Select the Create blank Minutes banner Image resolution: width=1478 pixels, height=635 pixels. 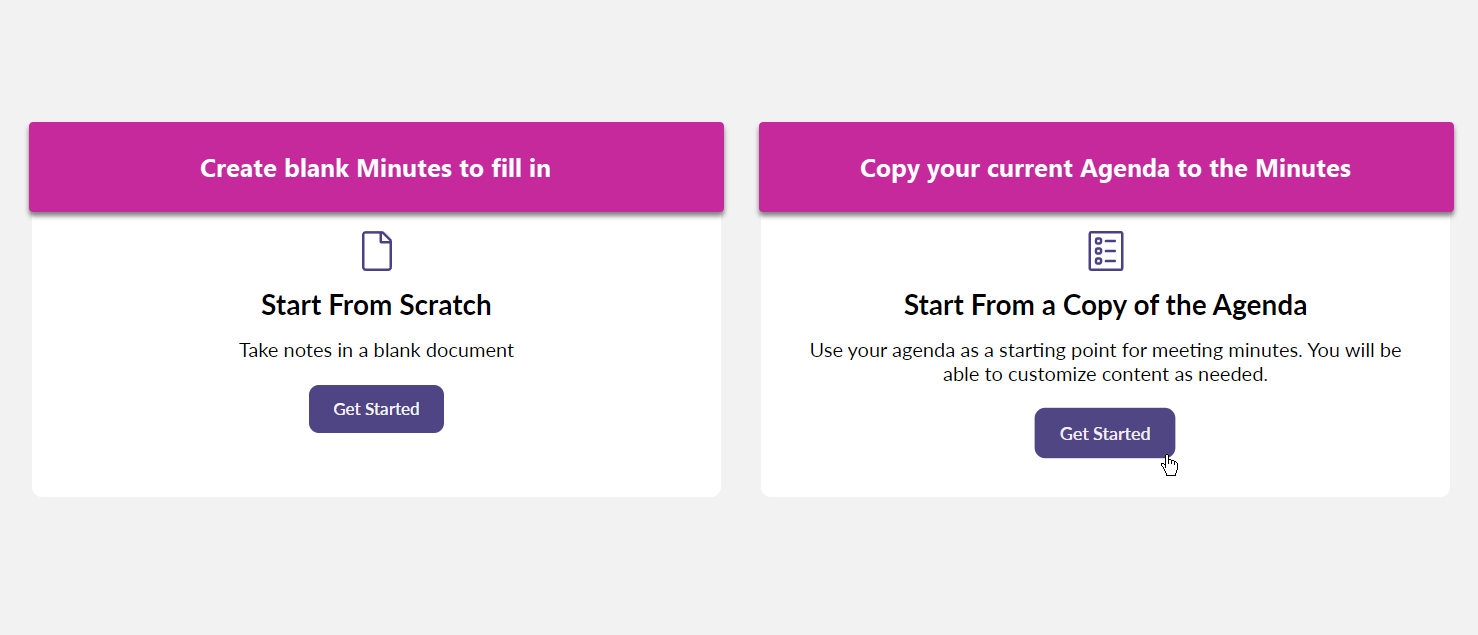point(376,167)
